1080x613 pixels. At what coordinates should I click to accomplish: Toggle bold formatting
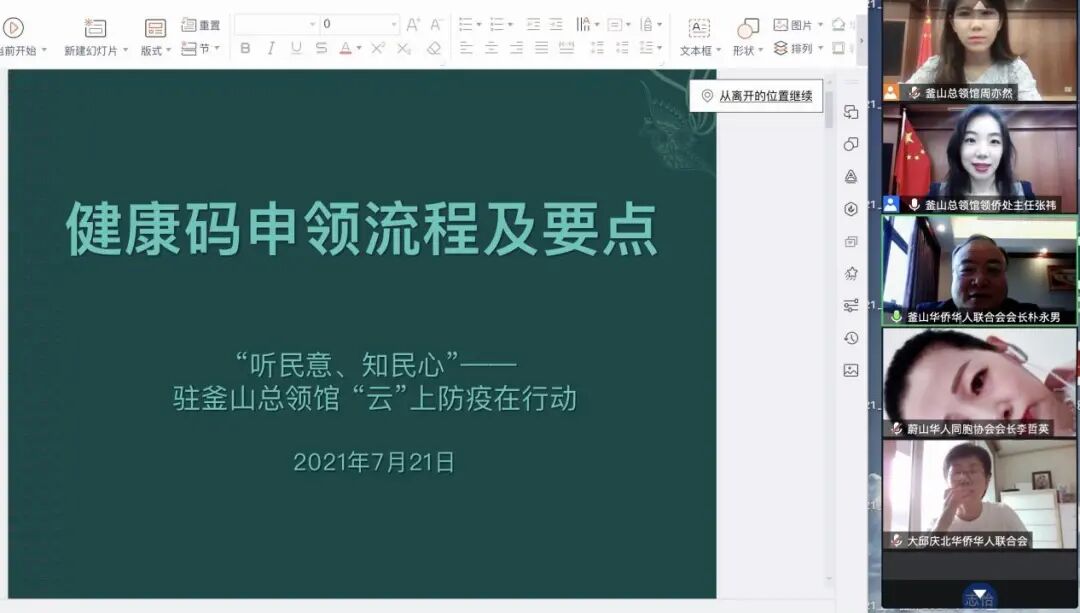[245, 48]
